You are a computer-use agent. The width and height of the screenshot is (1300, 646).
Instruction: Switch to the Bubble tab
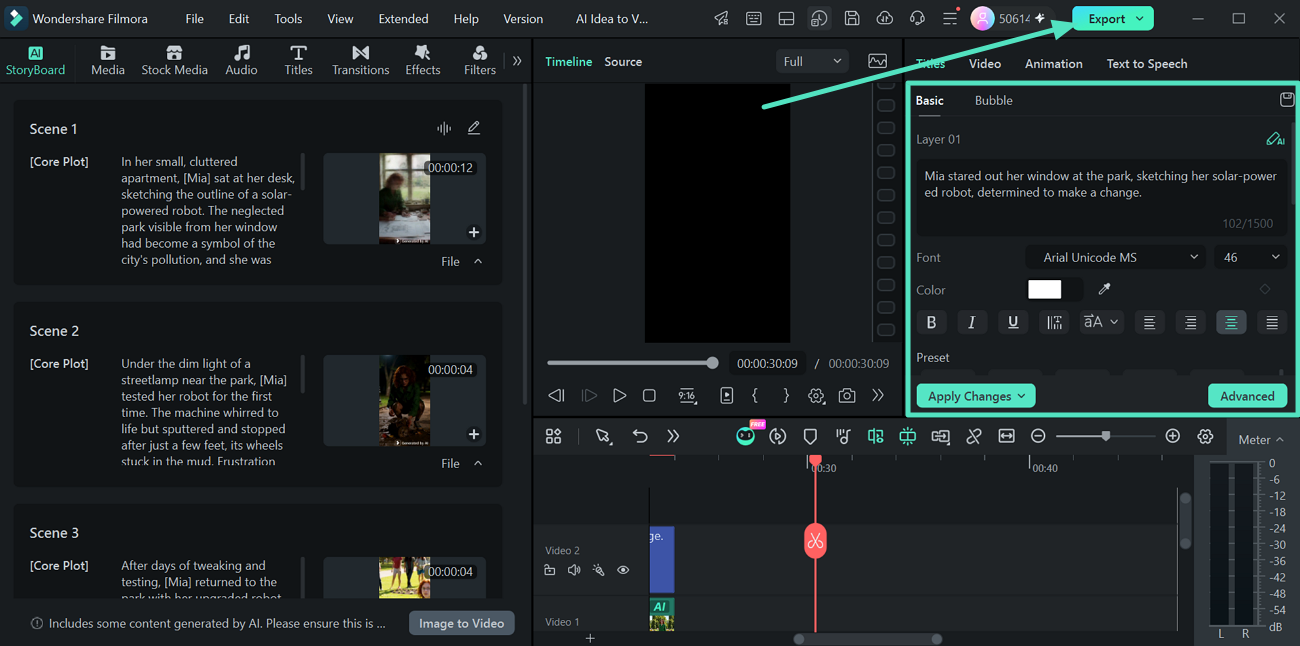coord(993,100)
